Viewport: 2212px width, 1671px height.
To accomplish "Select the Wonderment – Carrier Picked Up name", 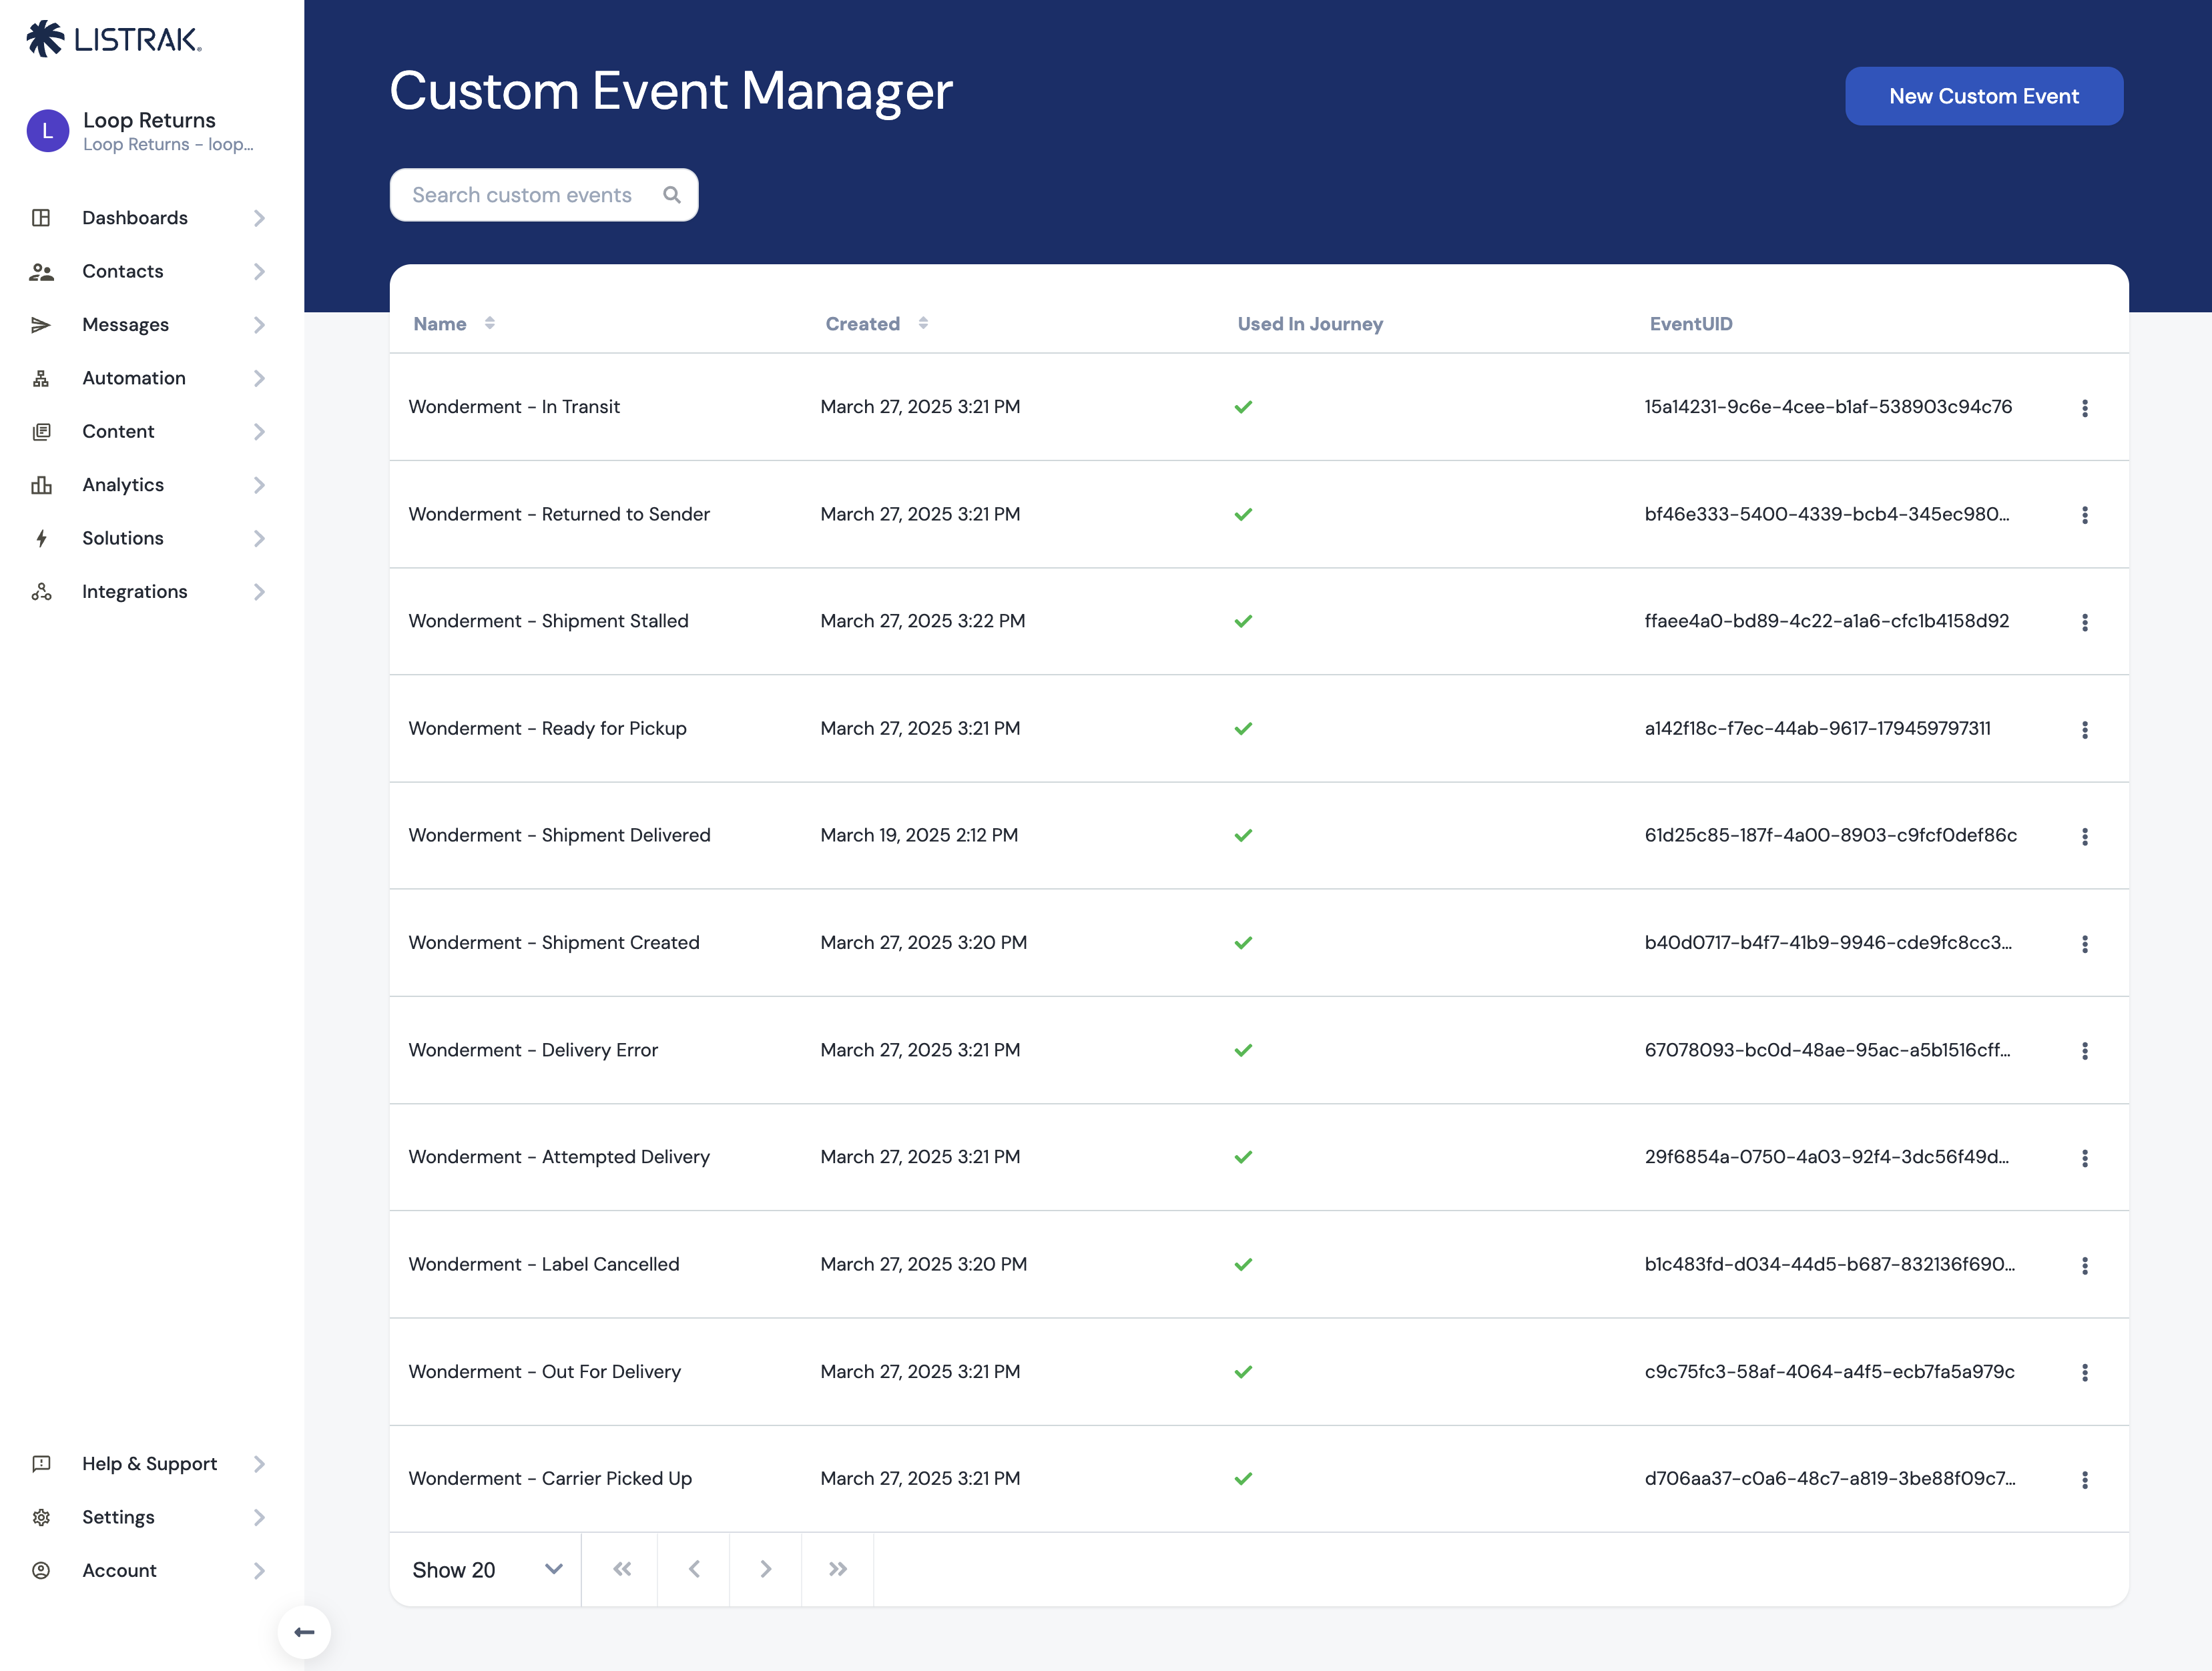I will (x=550, y=1479).
